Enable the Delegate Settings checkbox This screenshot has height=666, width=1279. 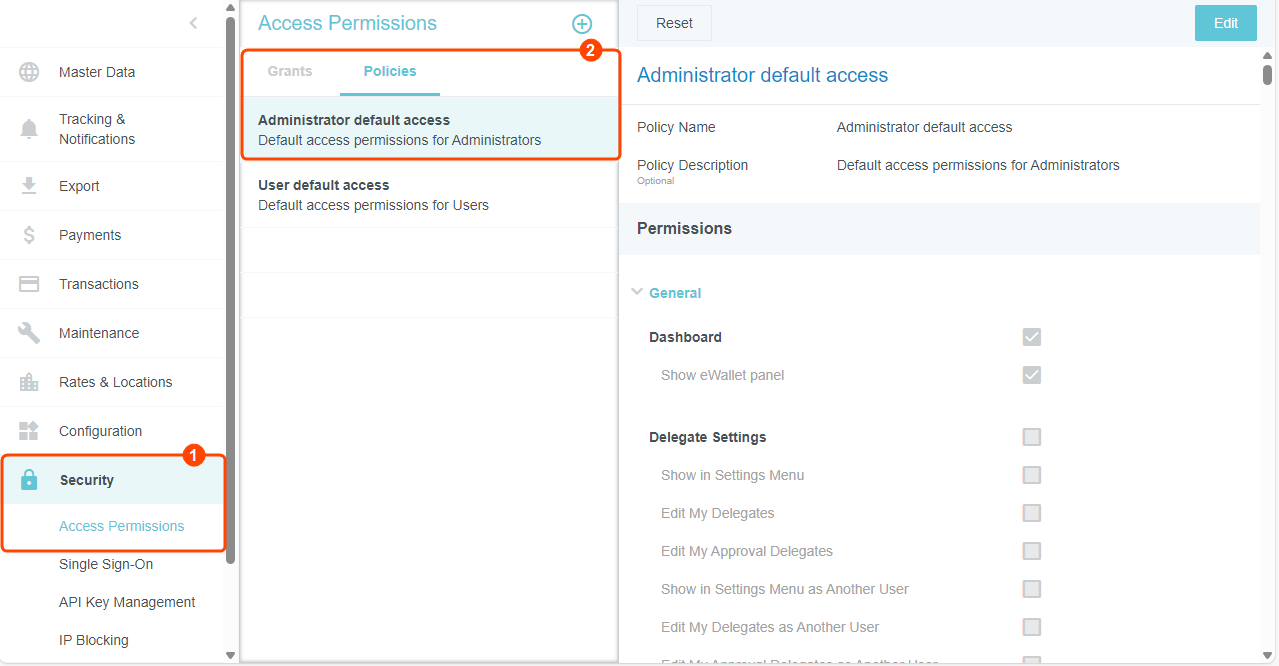point(1031,436)
